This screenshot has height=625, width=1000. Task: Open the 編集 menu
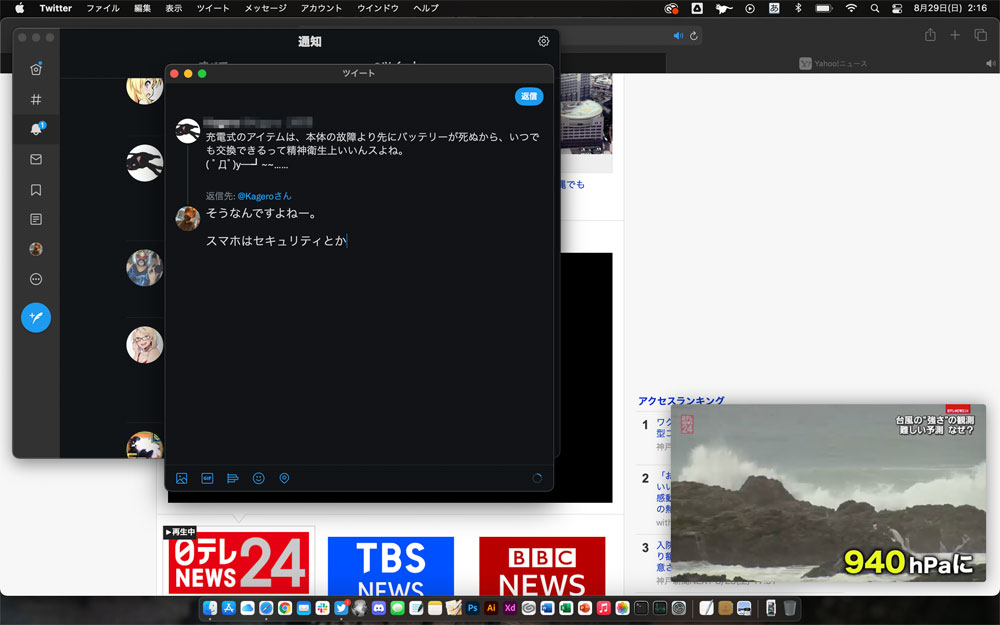(x=142, y=8)
